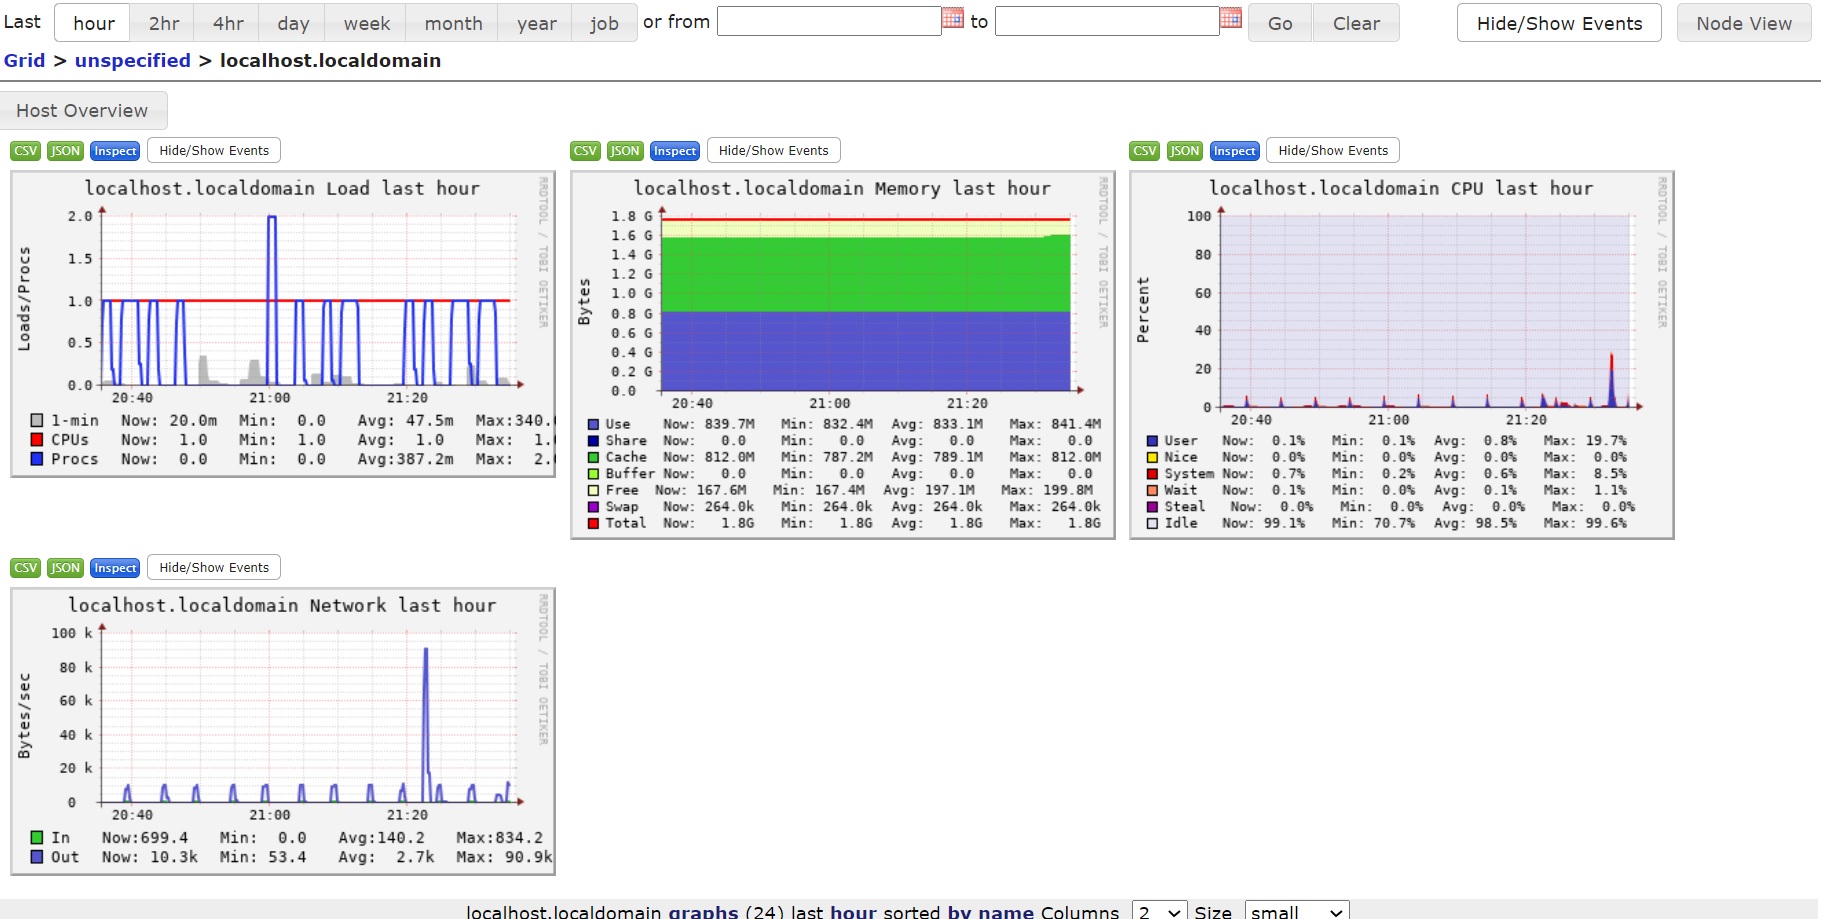This screenshot has width=1829, height=919.
Task: Export JSON for the Memory graph
Action: click(625, 151)
